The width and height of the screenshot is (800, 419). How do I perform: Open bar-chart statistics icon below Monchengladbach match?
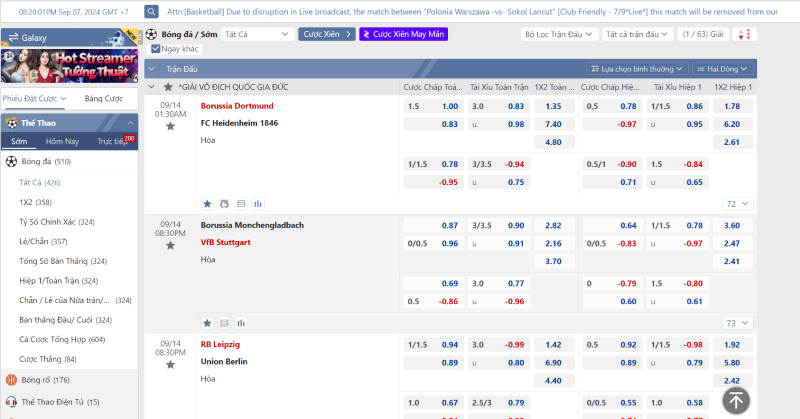click(x=241, y=323)
